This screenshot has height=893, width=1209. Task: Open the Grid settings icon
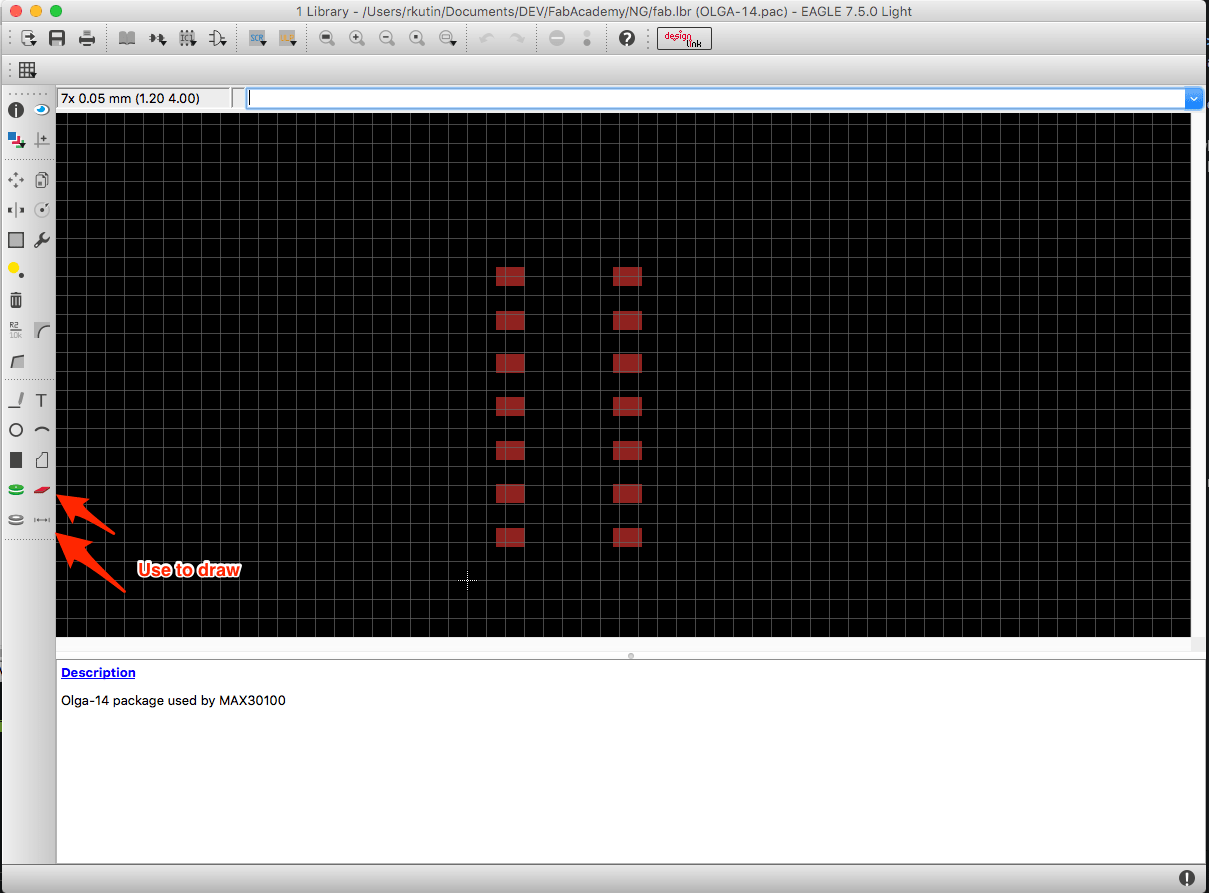coord(27,70)
